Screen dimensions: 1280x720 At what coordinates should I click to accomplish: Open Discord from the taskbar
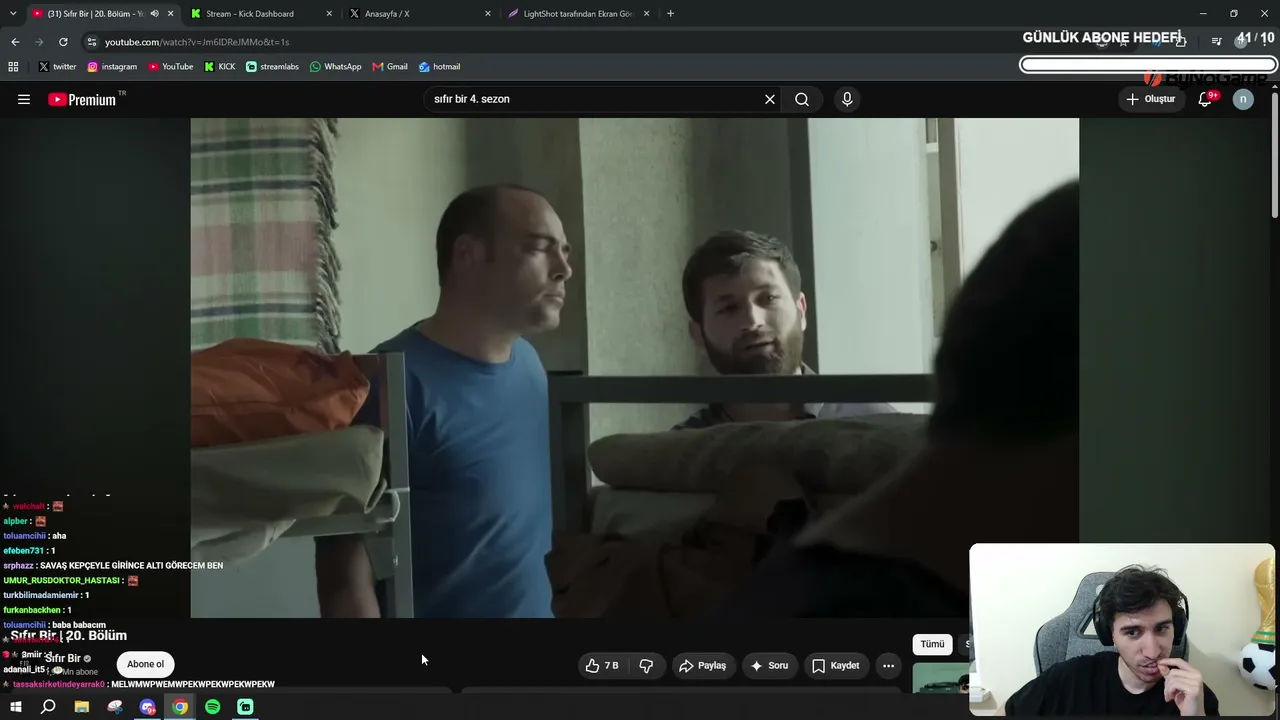coord(148,707)
